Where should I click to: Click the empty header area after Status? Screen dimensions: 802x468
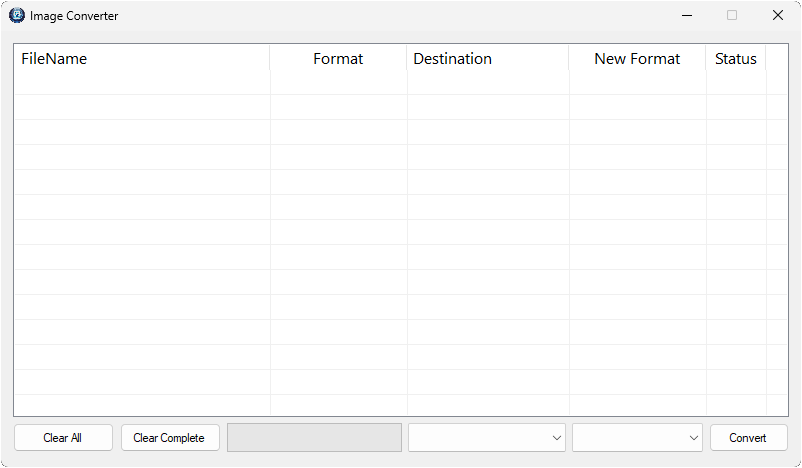click(x=776, y=58)
